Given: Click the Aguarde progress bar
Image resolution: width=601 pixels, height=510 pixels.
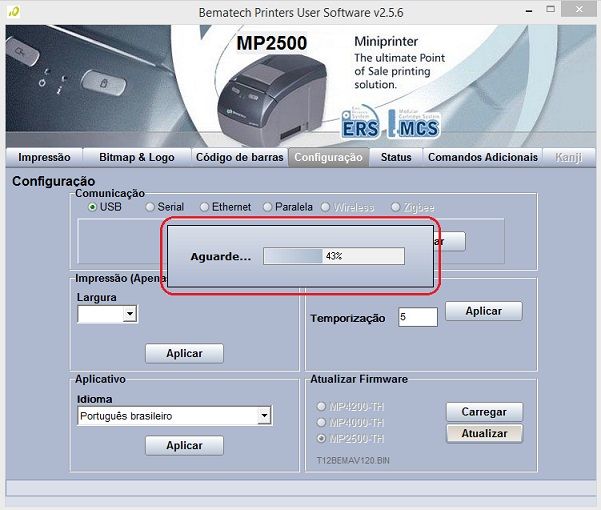Looking at the screenshot, I should (x=333, y=256).
